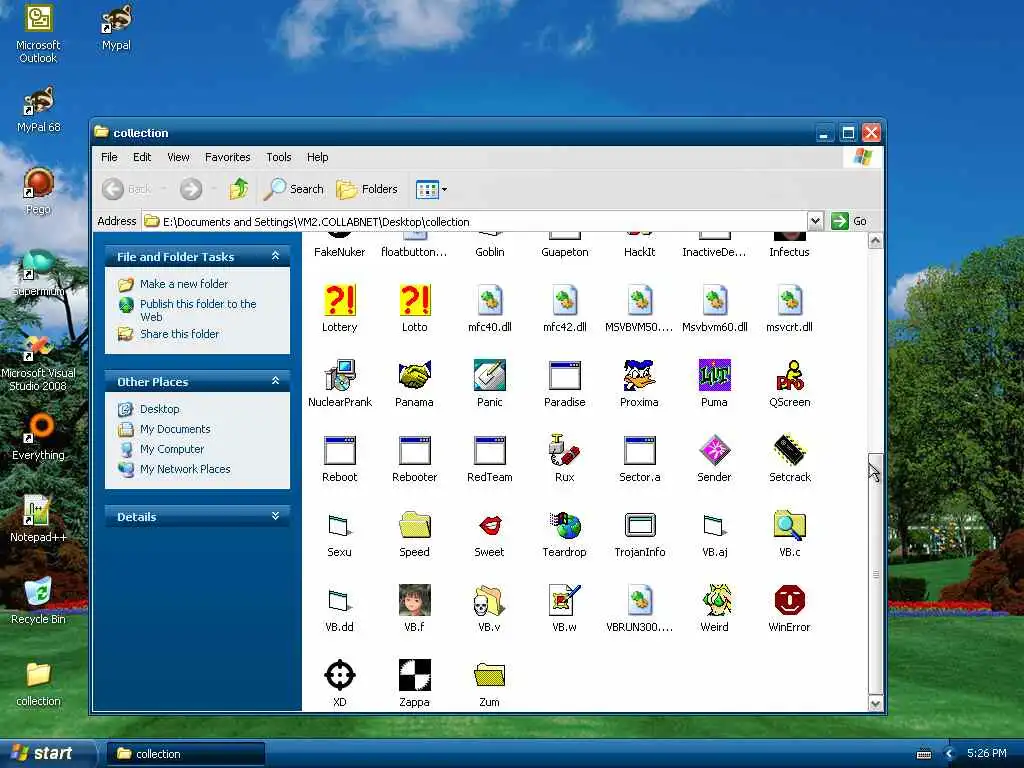Image resolution: width=1024 pixels, height=768 pixels.
Task: Select the XD crosshair icon
Action: [340, 675]
